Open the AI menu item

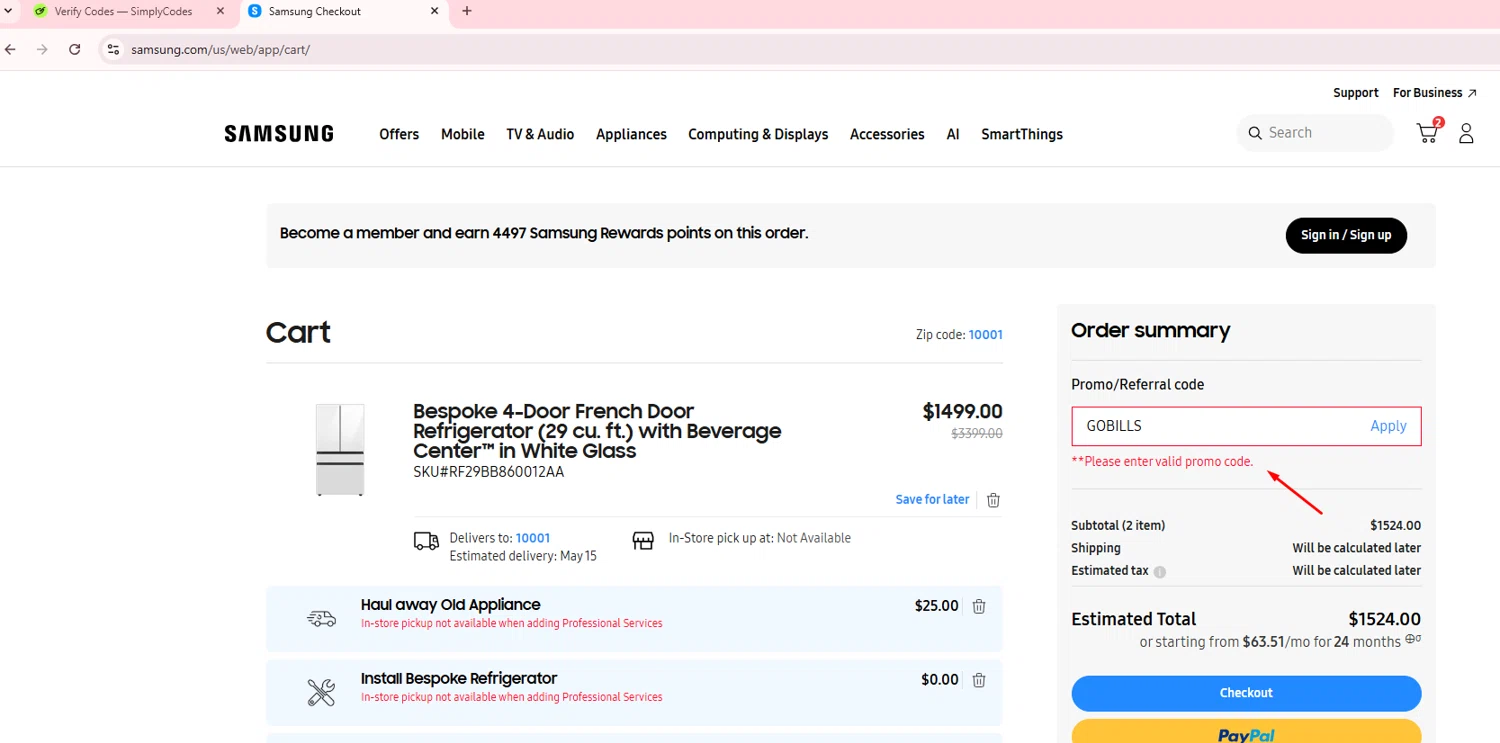(x=953, y=134)
